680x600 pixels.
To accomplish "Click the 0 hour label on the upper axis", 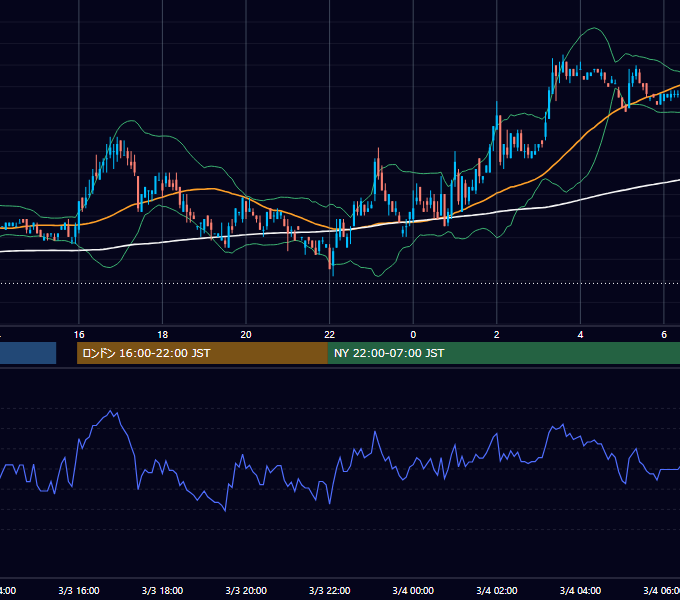I will click(x=413, y=334).
